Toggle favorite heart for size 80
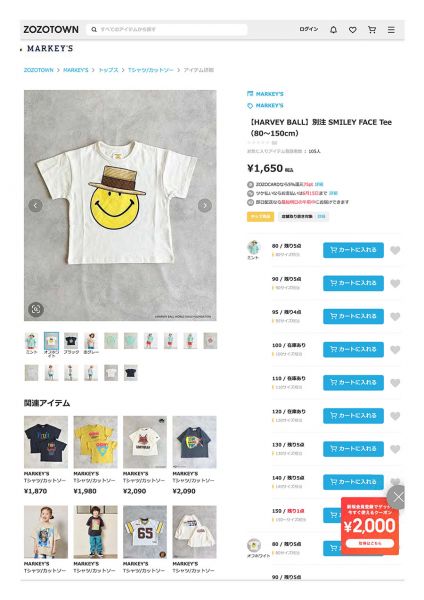 [395, 250]
